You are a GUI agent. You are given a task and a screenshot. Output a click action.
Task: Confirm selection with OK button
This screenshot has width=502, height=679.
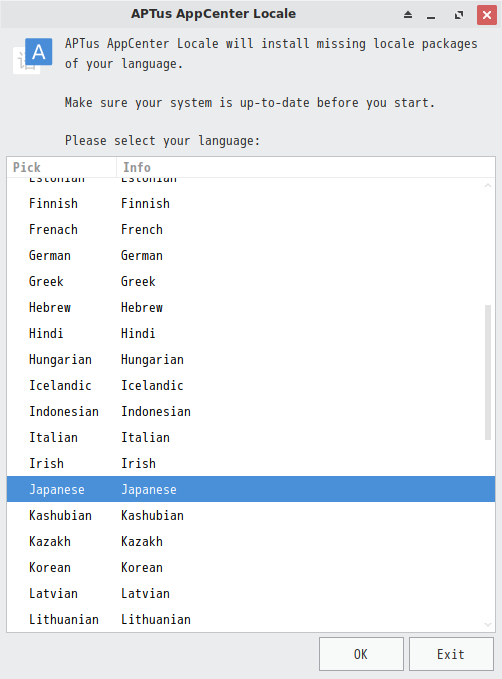pos(361,654)
